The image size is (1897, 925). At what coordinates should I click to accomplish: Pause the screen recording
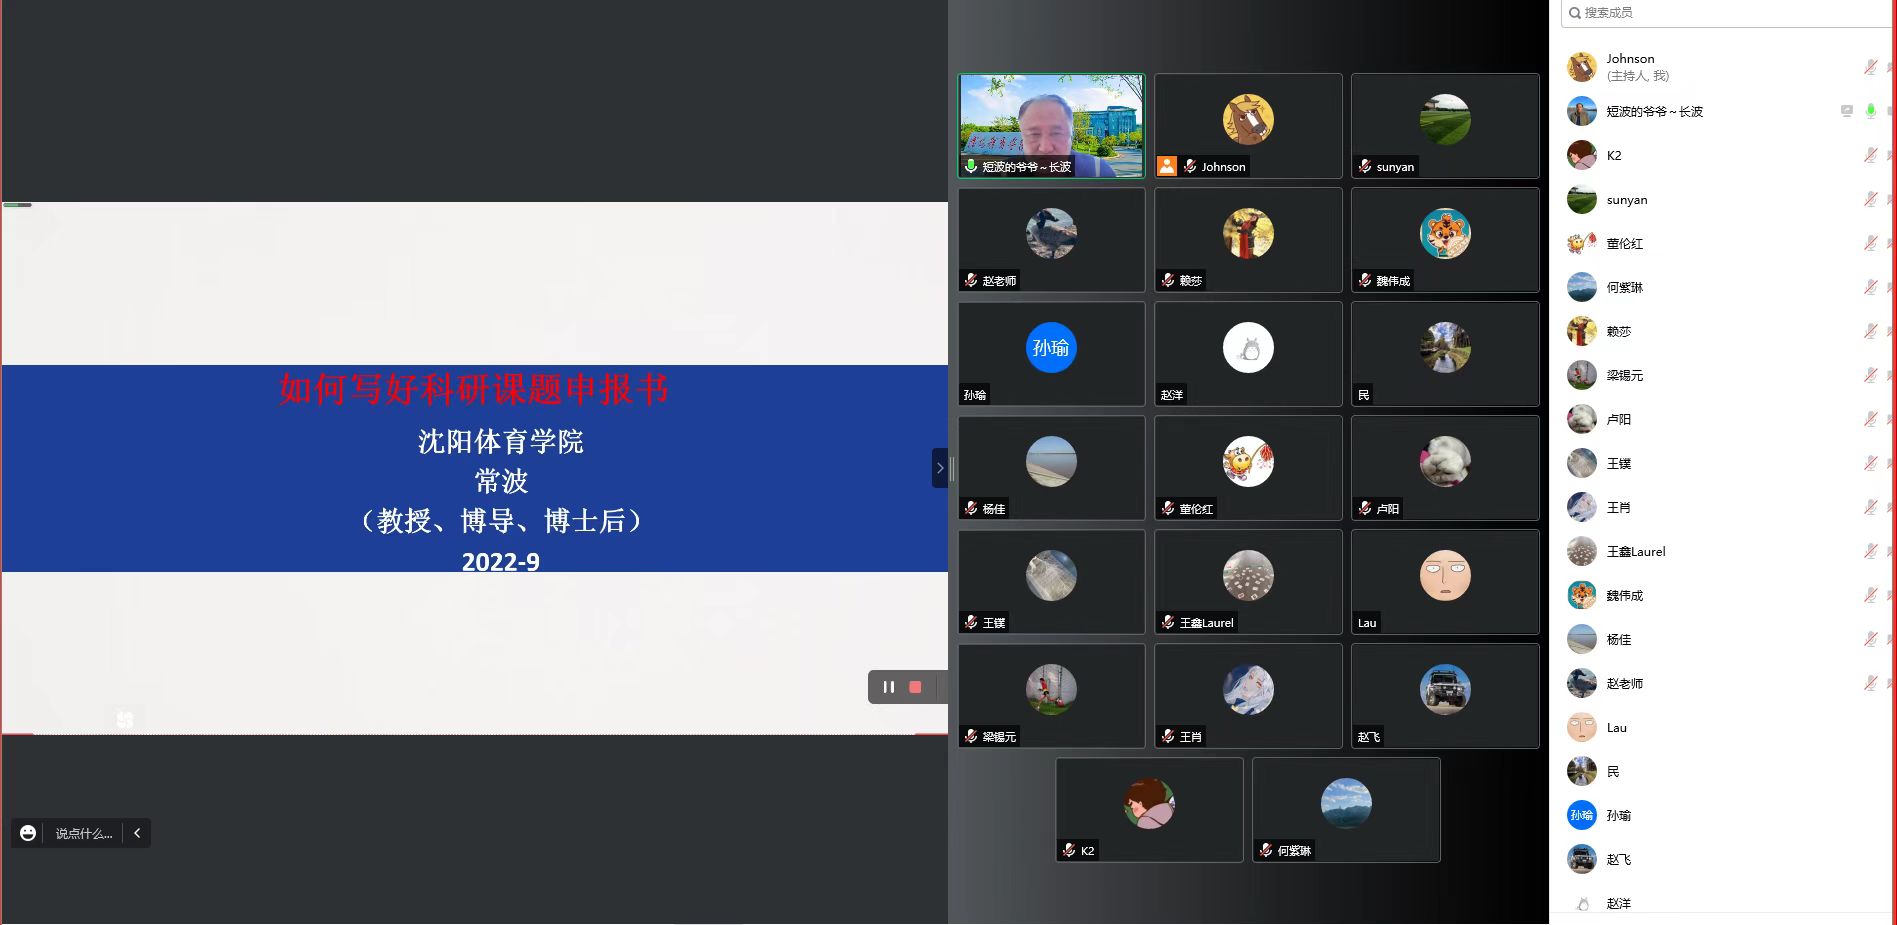888,687
